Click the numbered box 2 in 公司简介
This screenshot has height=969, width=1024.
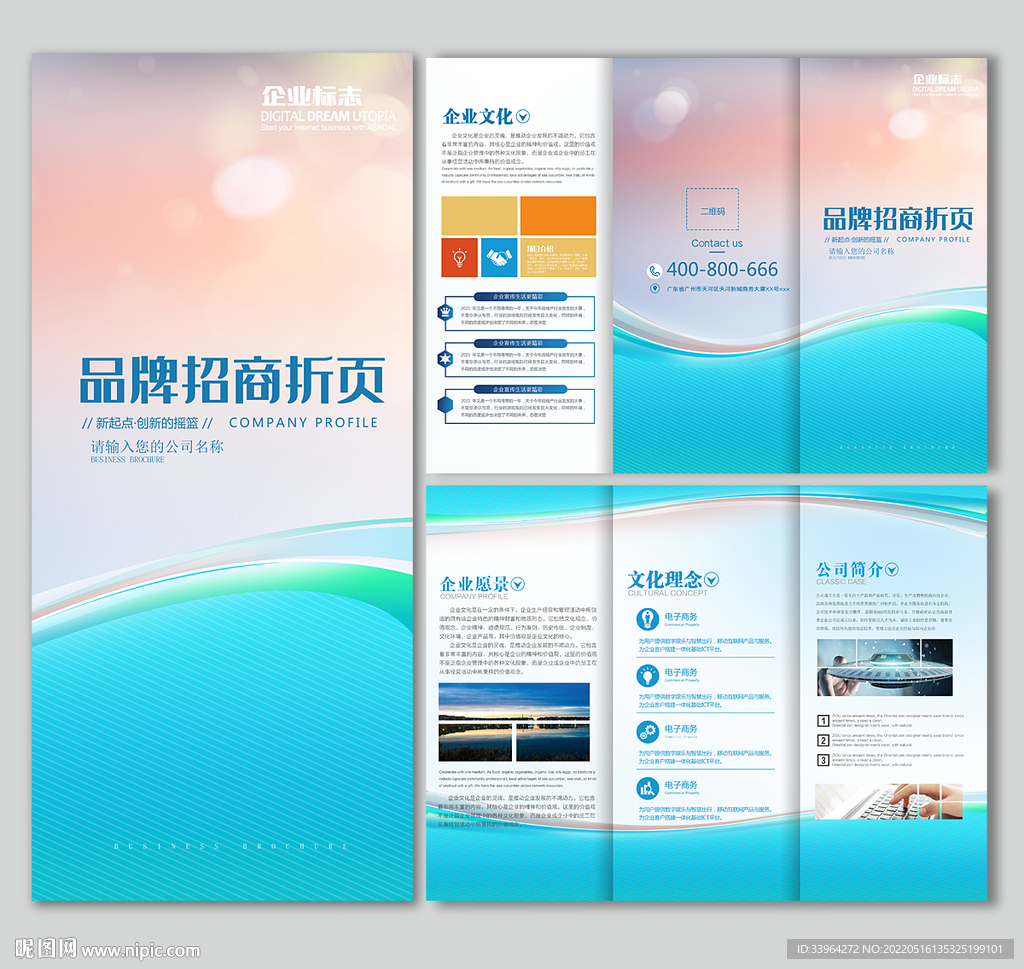(x=823, y=740)
